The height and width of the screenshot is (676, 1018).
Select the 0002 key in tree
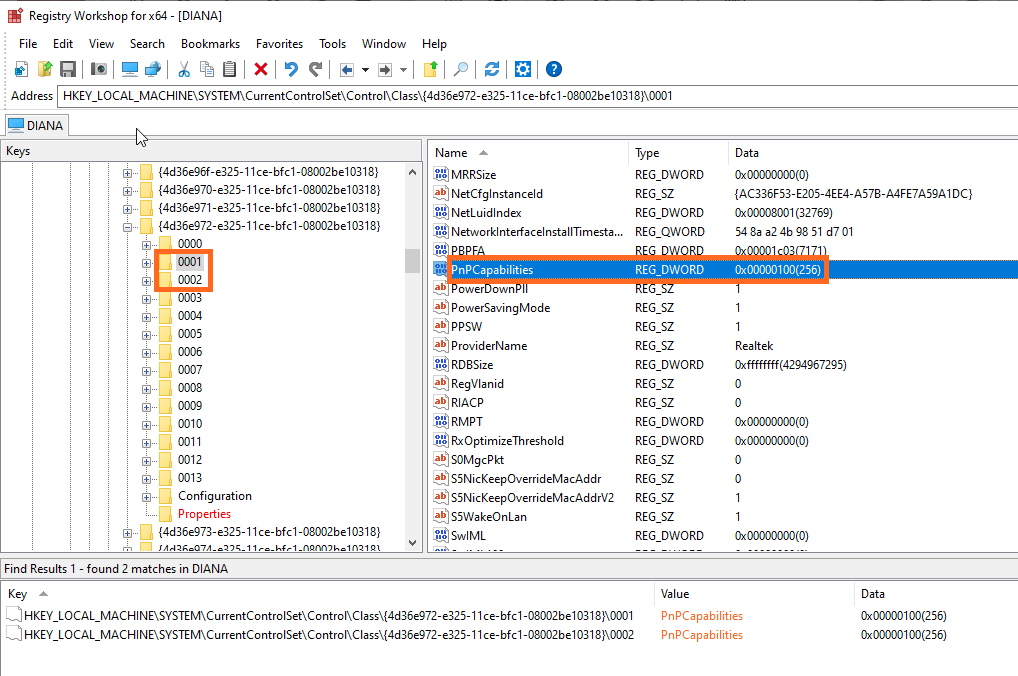click(x=190, y=280)
